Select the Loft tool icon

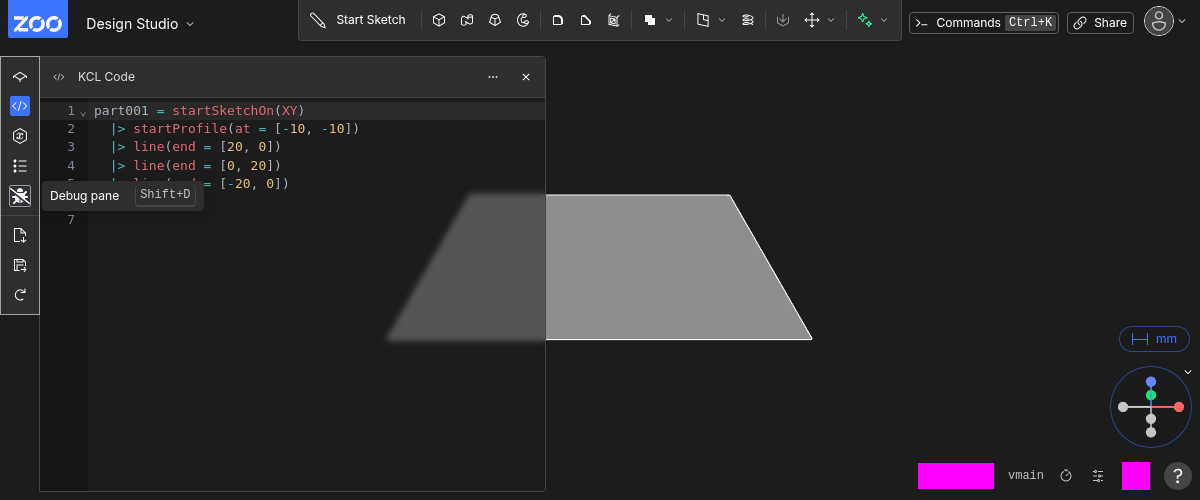tap(494, 20)
